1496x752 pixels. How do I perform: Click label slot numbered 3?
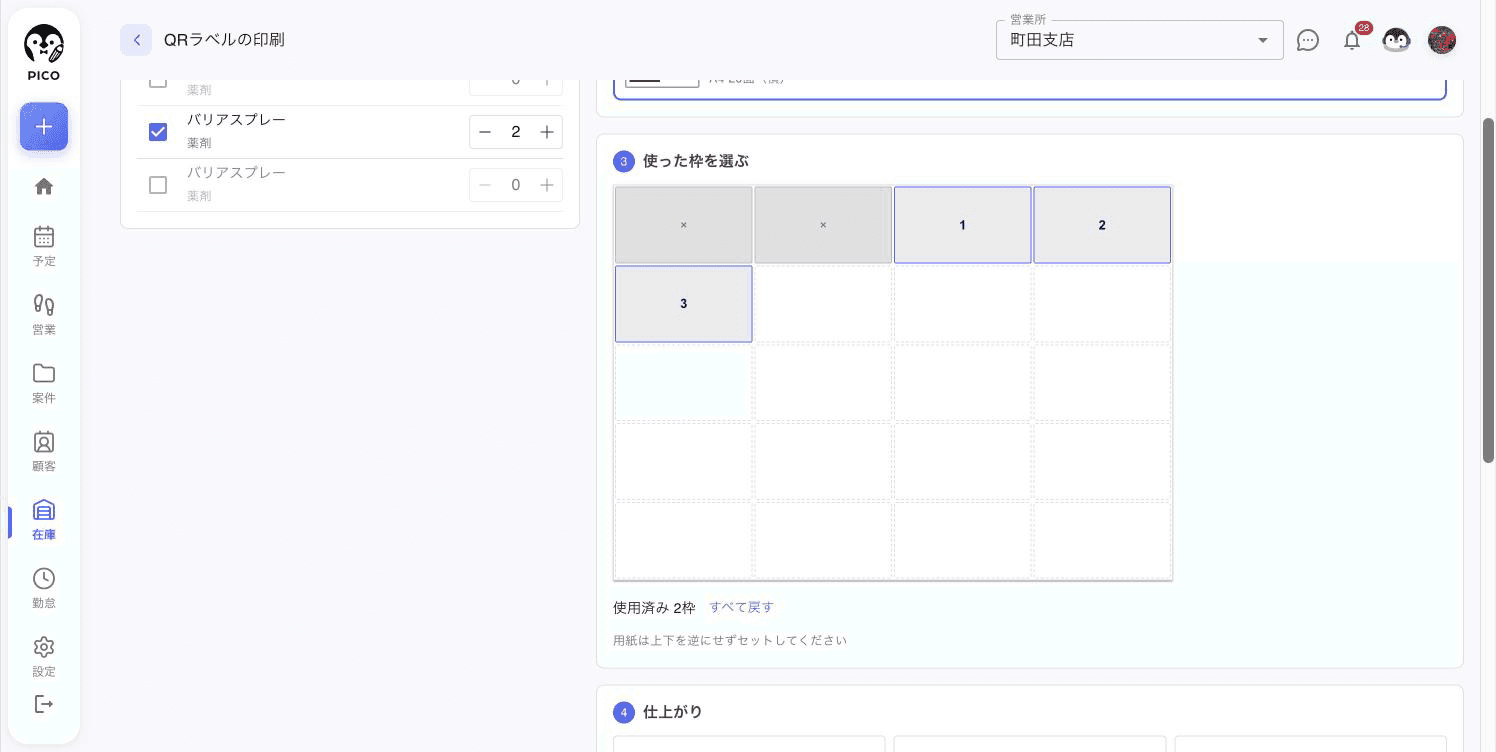[684, 304]
